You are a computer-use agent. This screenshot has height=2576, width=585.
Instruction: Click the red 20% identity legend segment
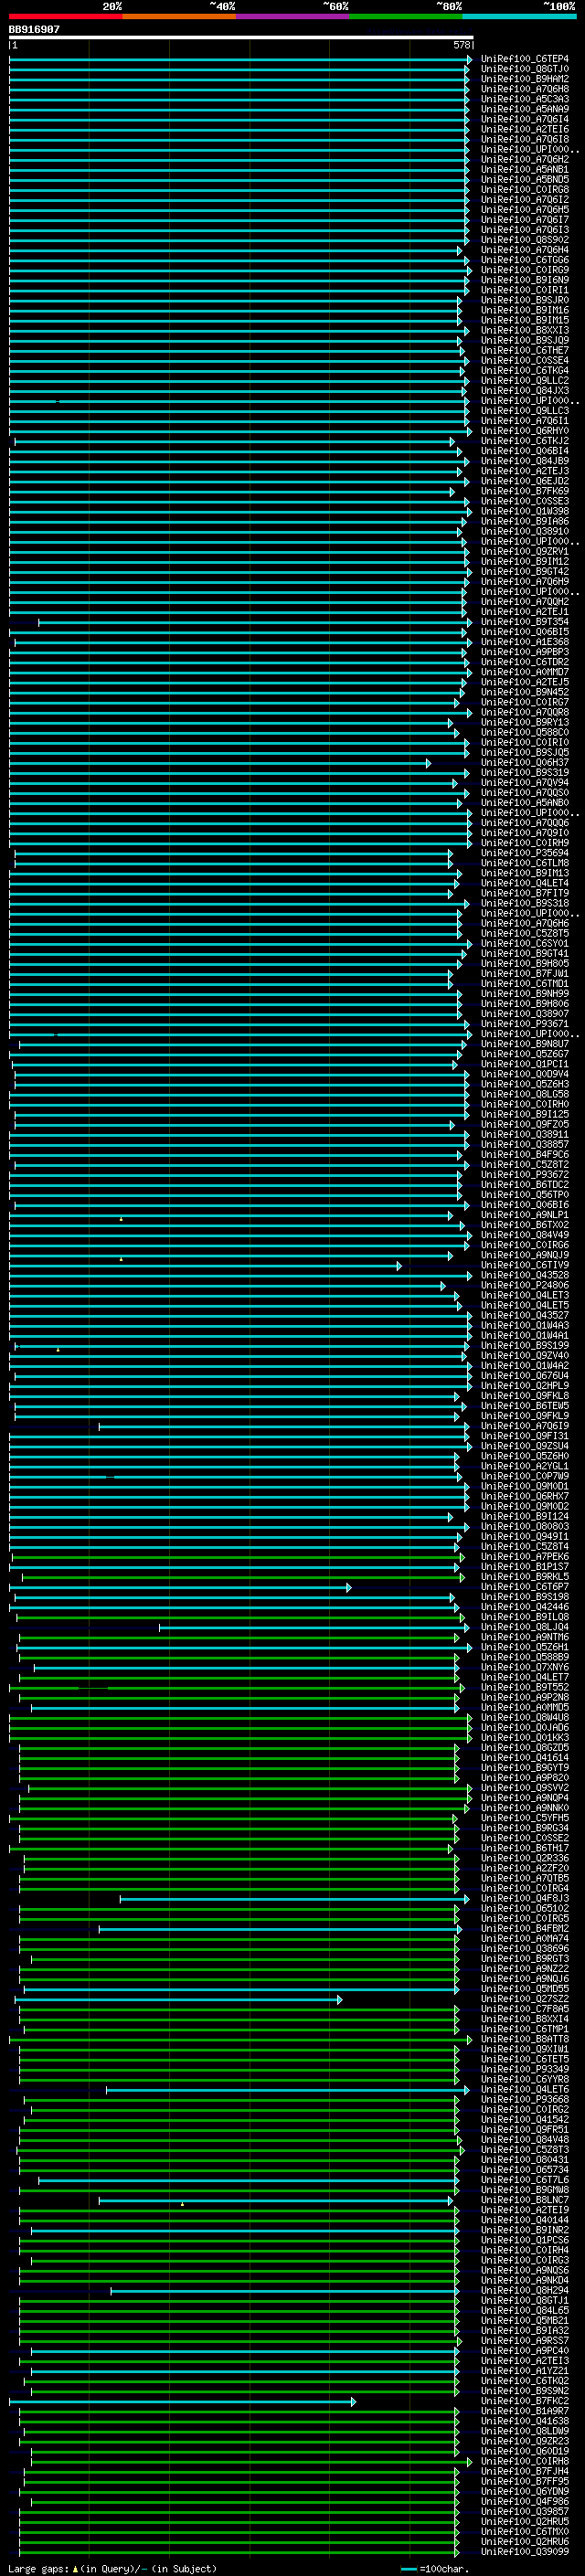coord(66,16)
